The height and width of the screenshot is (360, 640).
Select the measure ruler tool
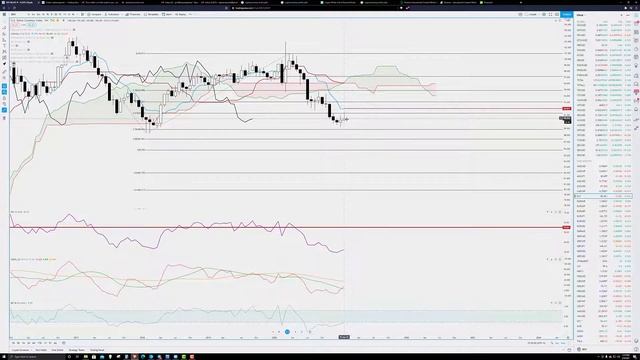(x=4, y=71)
